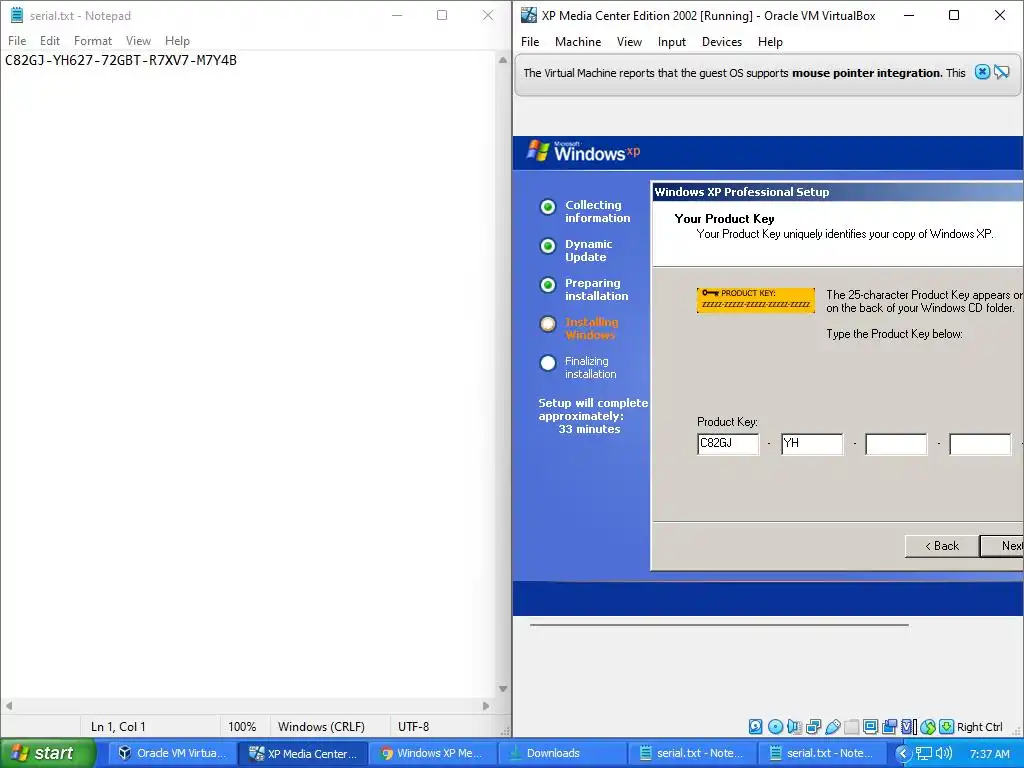Click the 7:37 AM taskbar clock
The height and width of the screenshot is (768, 1024).
[989, 754]
